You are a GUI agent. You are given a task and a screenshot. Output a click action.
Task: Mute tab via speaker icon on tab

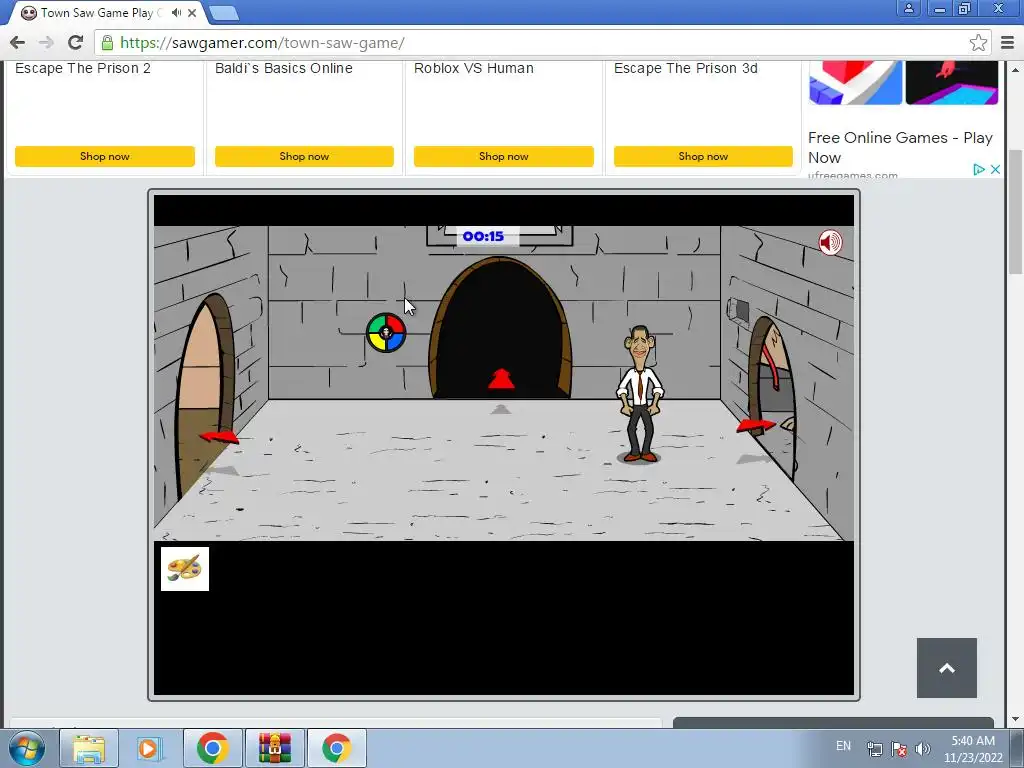[176, 12]
